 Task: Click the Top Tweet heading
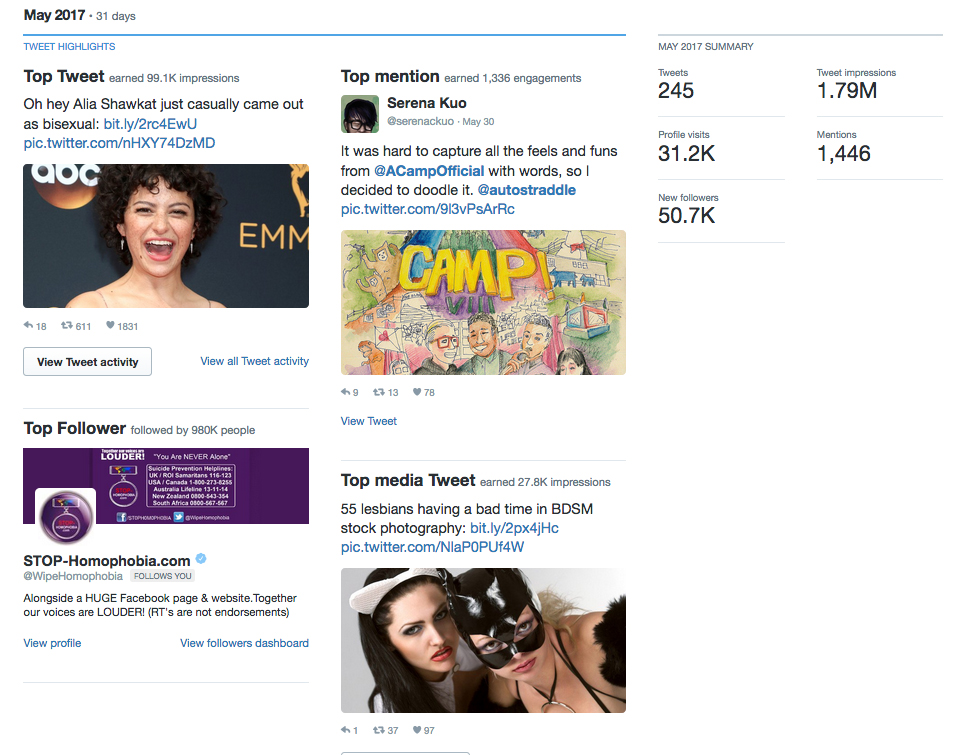pyautogui.click(x=64, y=77)
